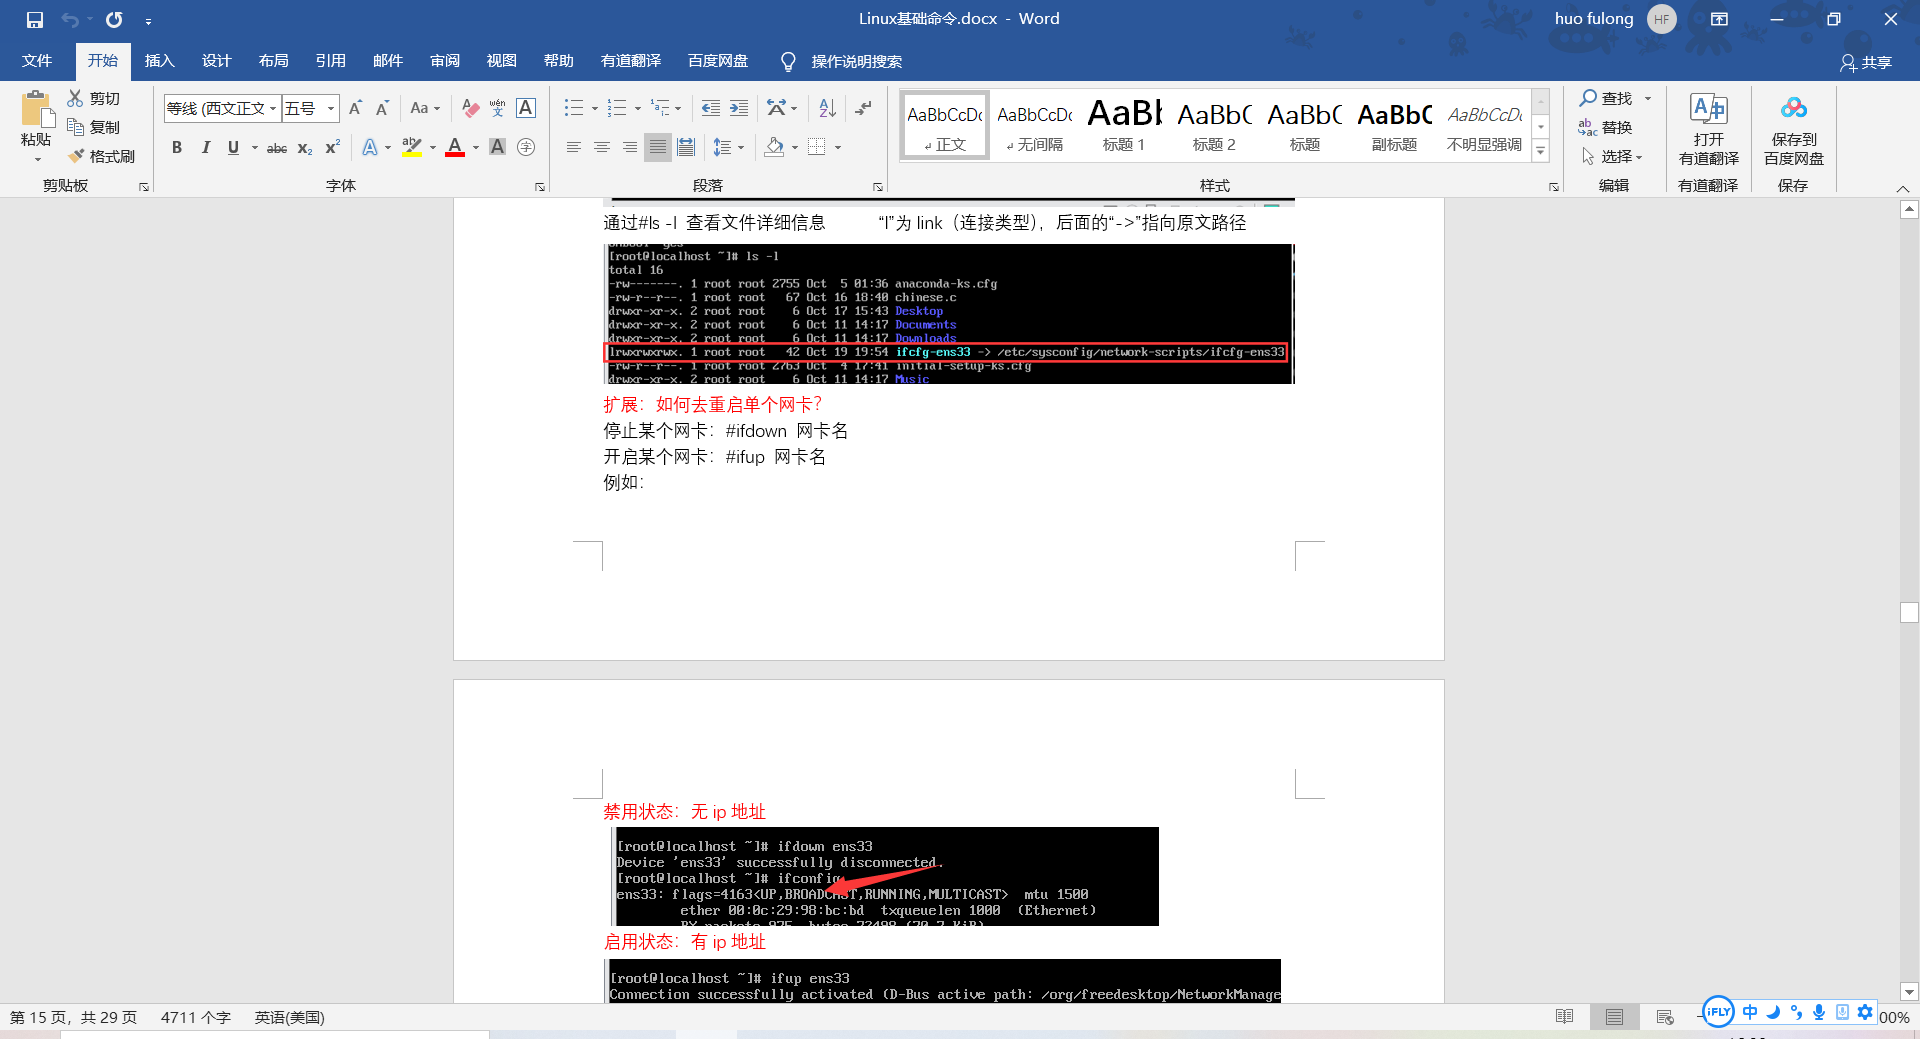The image size is (1920, 1039).
Task: Open the Change Case (Aa) dropdown
Action: coord(425,108)
